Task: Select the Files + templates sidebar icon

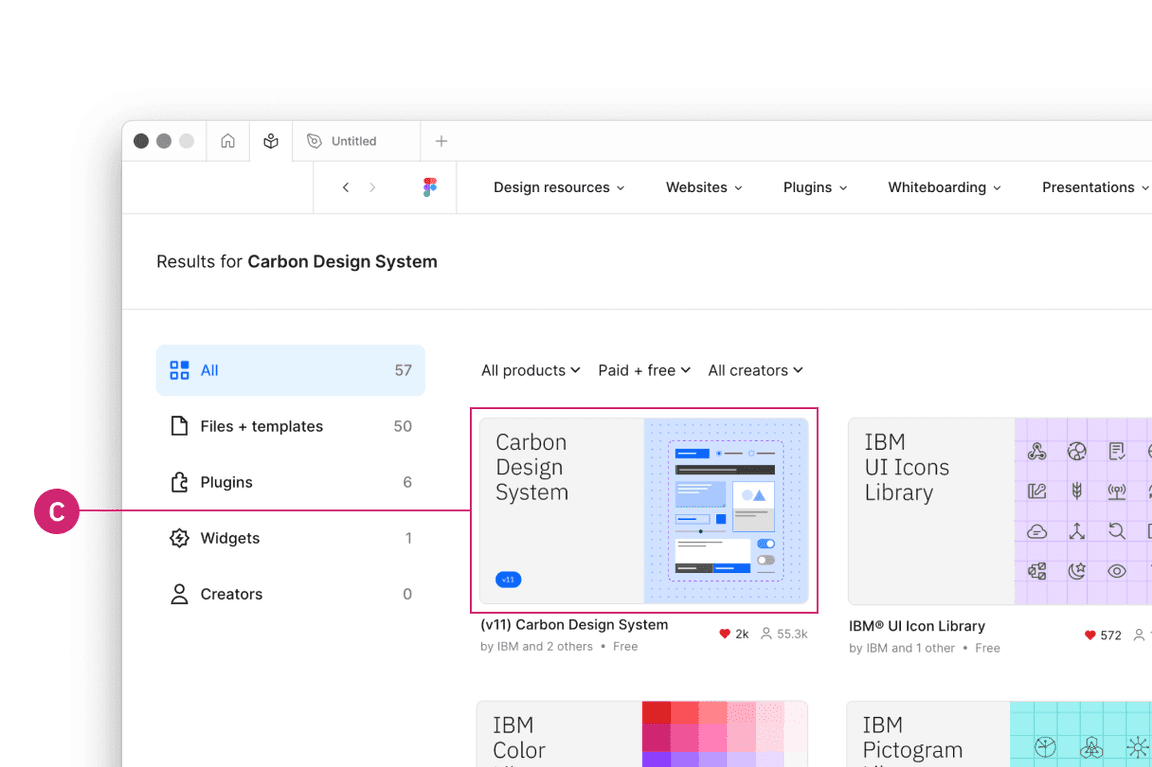Action: click(x=180, y=426)
